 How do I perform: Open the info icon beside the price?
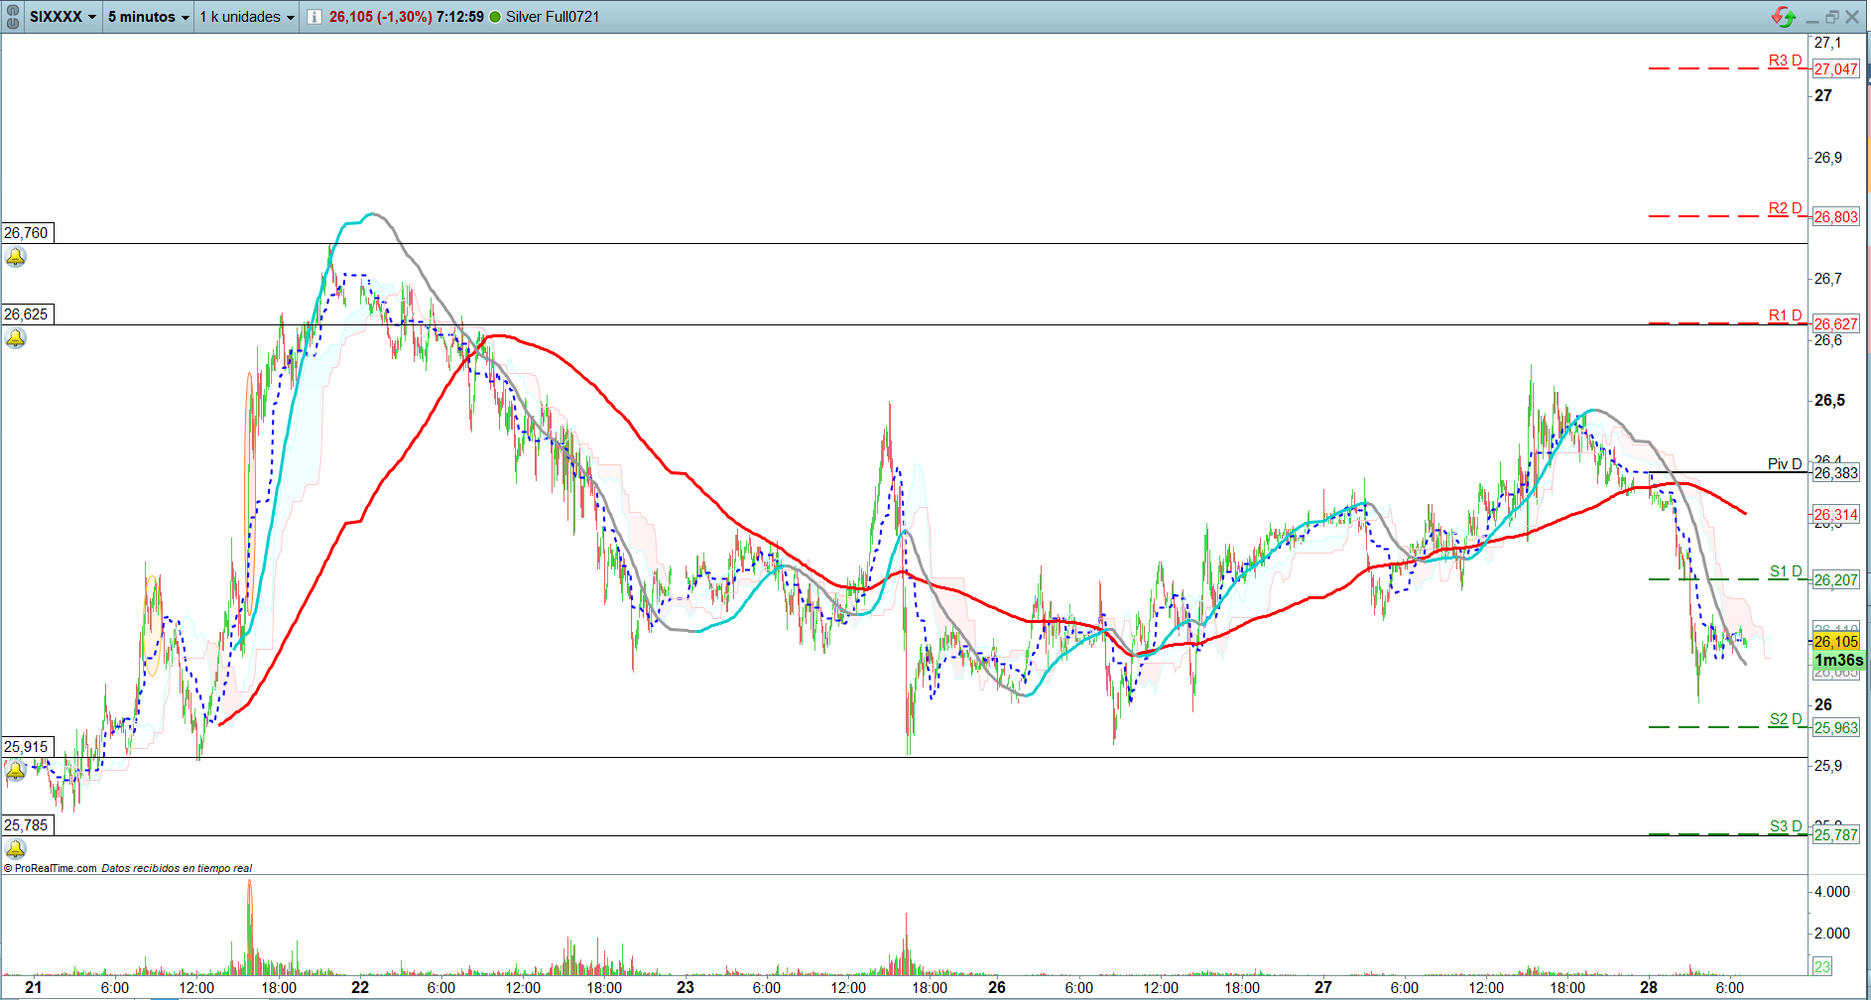tap(314, 17)
